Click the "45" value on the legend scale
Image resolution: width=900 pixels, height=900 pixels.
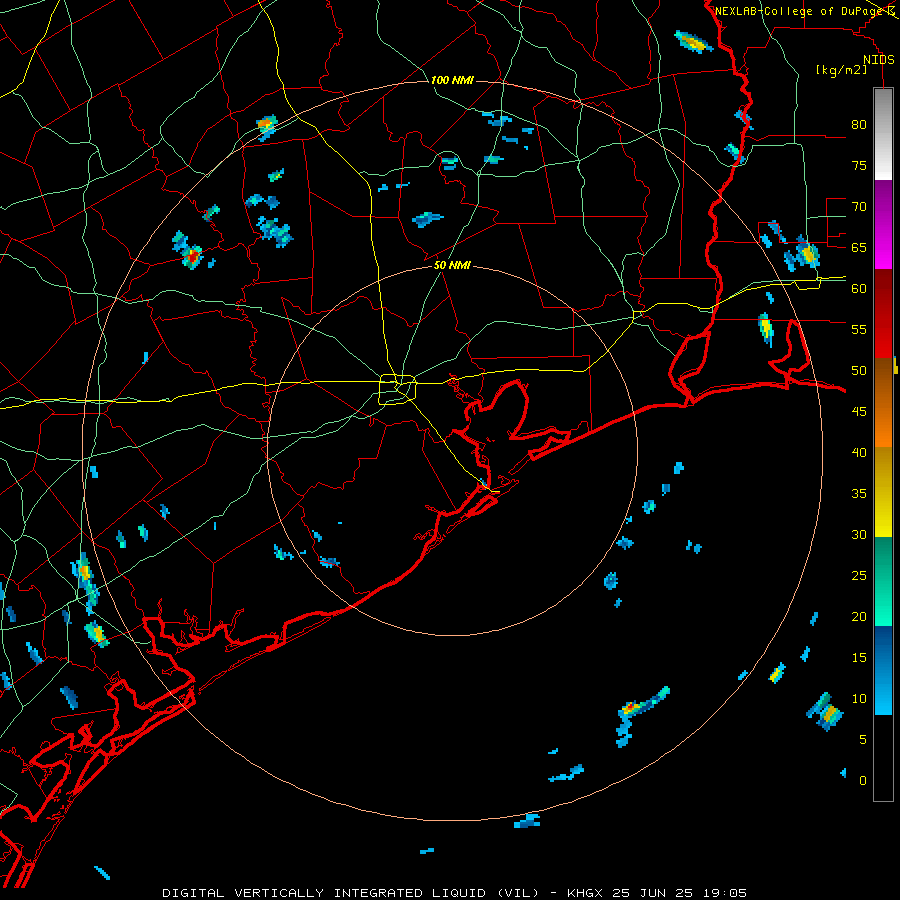[859, 412]
